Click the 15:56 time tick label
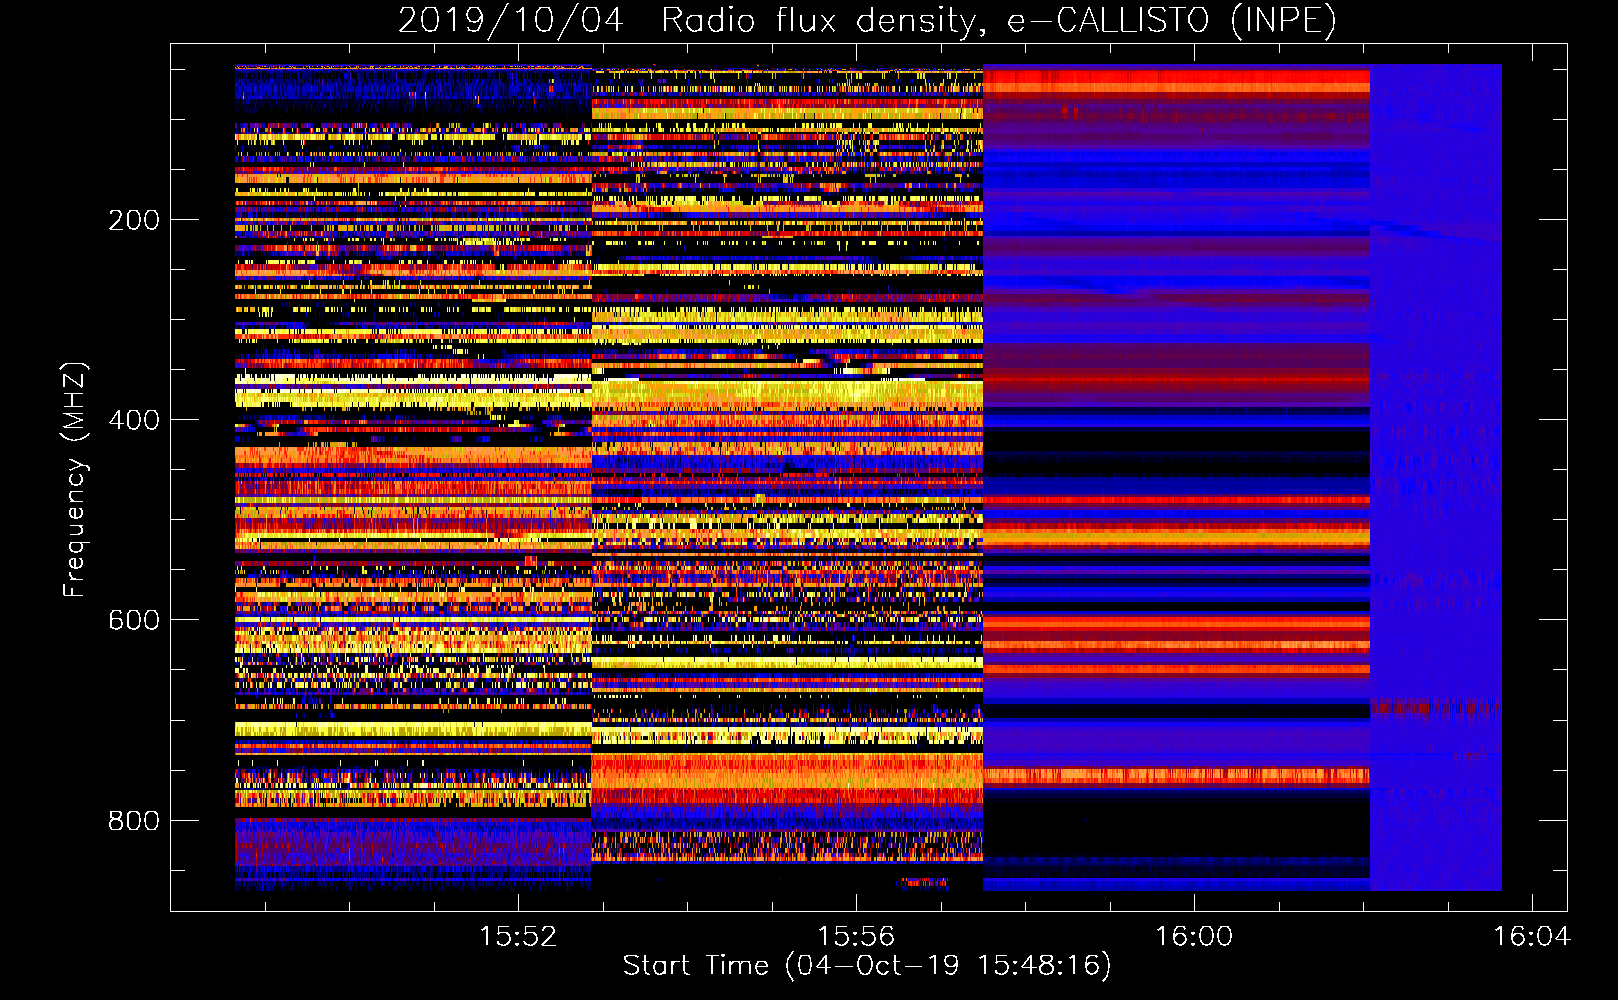Viewport: 1618px width, 1000px height. click(856, 937)
